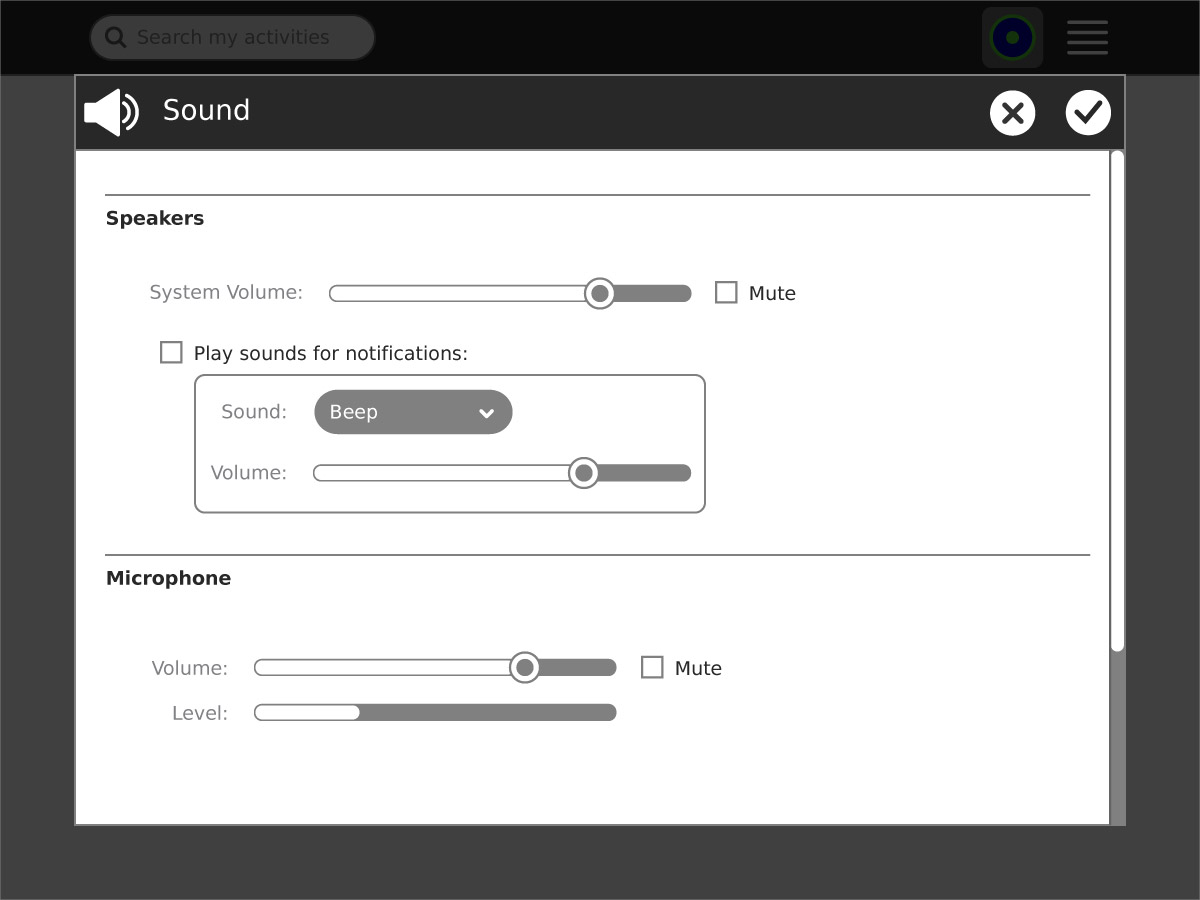Click the microphone Level meter bar

pos(435,712)
